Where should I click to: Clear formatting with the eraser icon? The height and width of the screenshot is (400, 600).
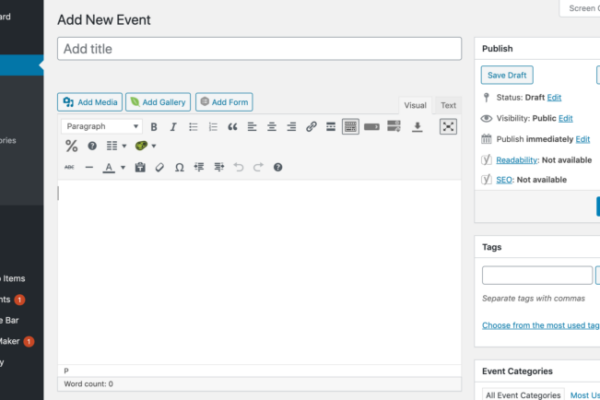point(160,167)
